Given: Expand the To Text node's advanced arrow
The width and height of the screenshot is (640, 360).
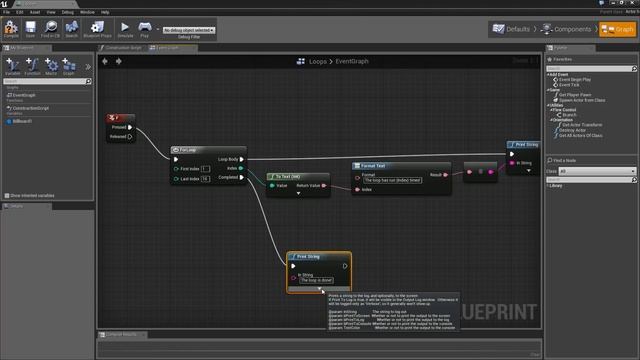Looking at the screenshot, I should 298,193.
